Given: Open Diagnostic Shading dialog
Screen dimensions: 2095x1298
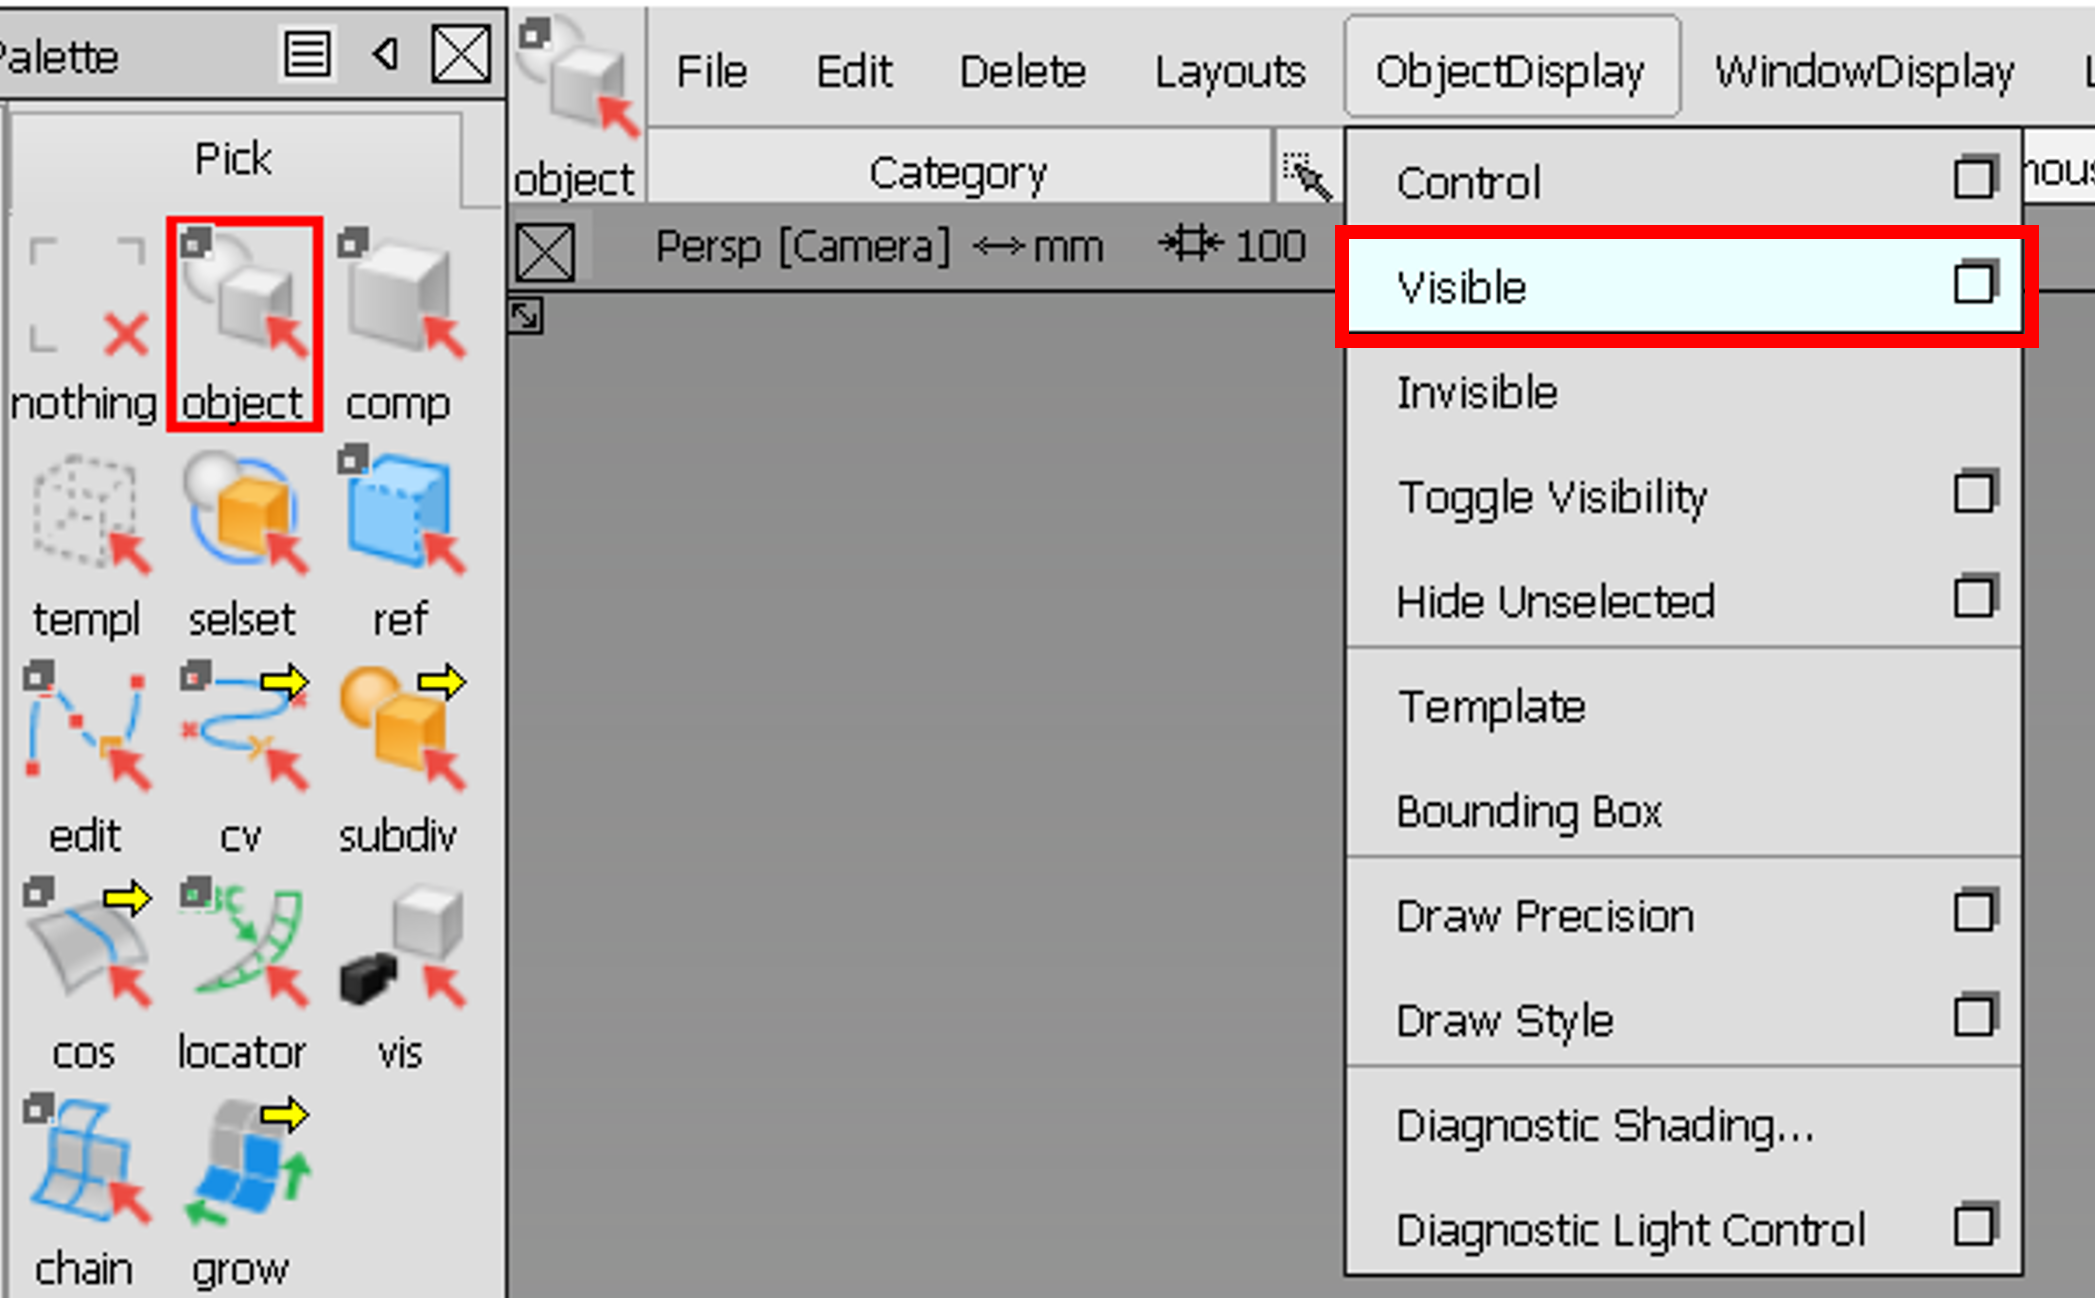Looking at the screenshot, I should (1605, 1125).
